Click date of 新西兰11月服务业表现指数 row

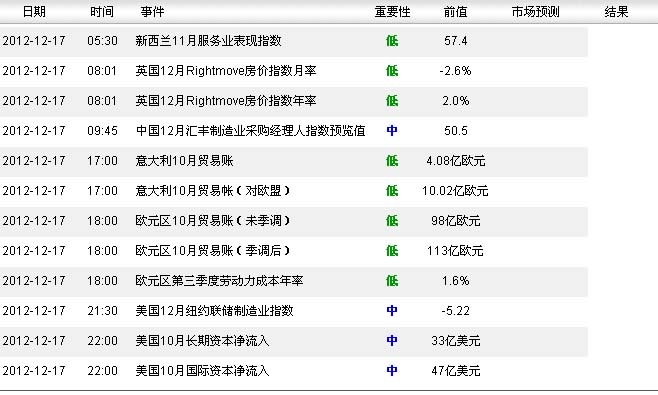click(x=34, y=41)
